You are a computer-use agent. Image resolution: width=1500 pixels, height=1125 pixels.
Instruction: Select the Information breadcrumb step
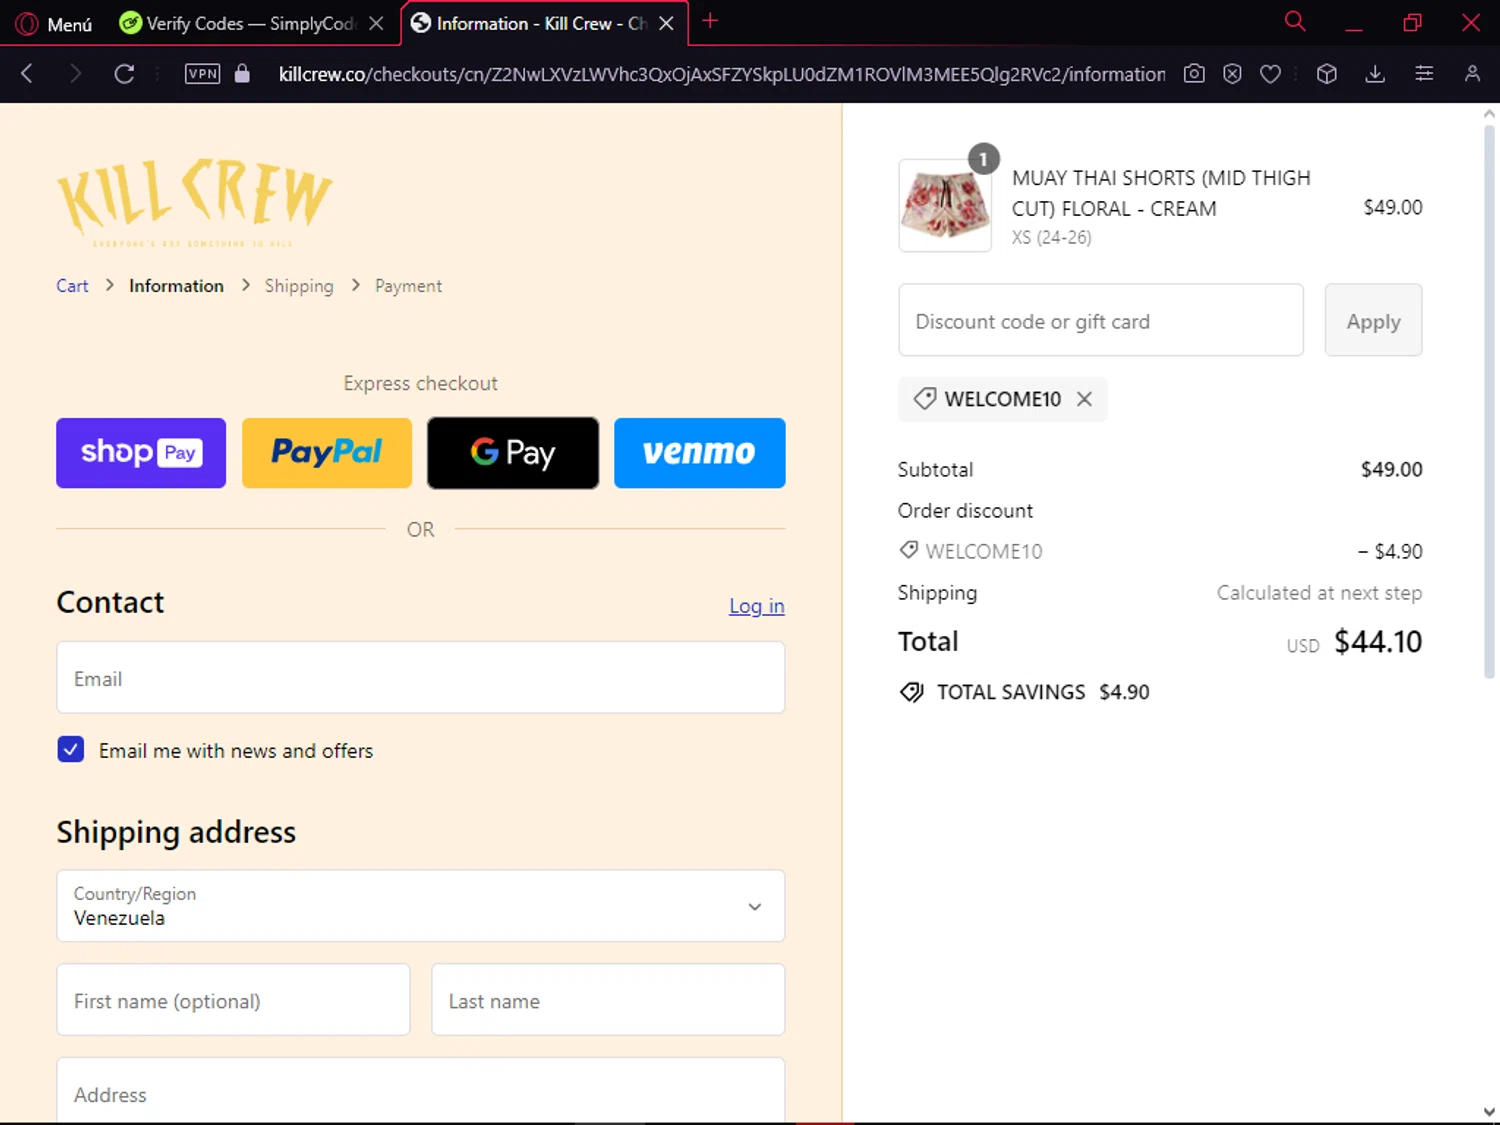176,286
